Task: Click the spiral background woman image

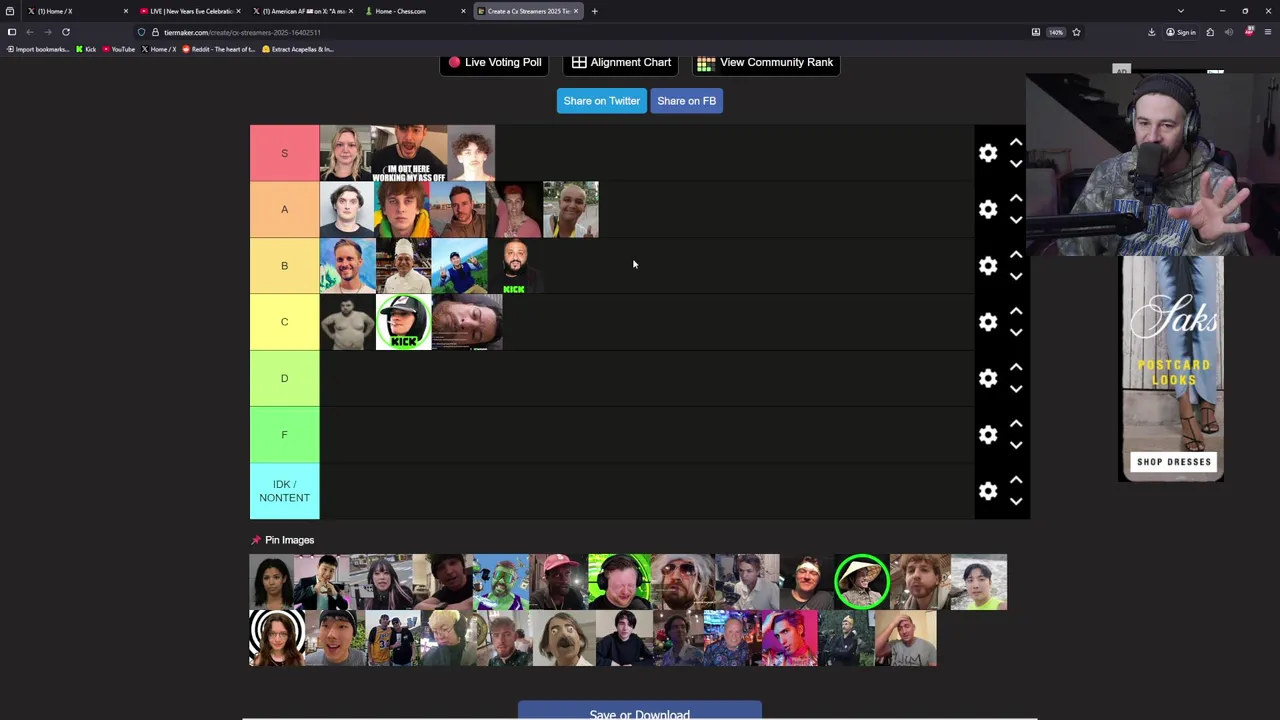Action: pyautogui.click(x=277, y=638)
